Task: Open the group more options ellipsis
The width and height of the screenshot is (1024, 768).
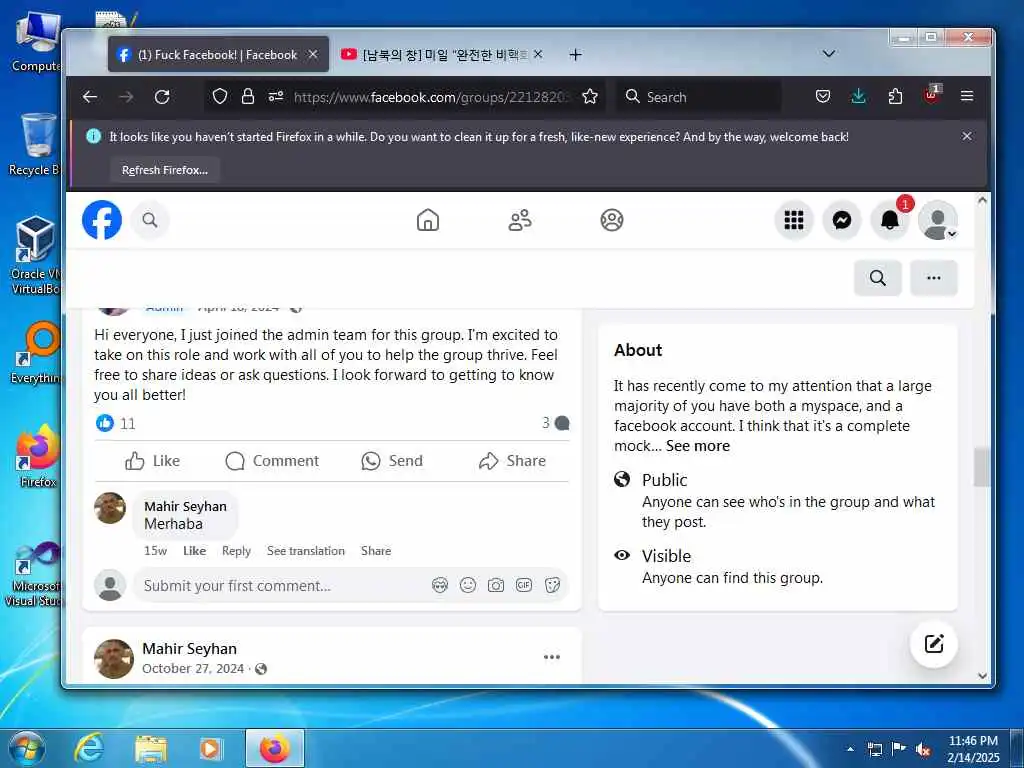Action: click(x=934, y=278)
